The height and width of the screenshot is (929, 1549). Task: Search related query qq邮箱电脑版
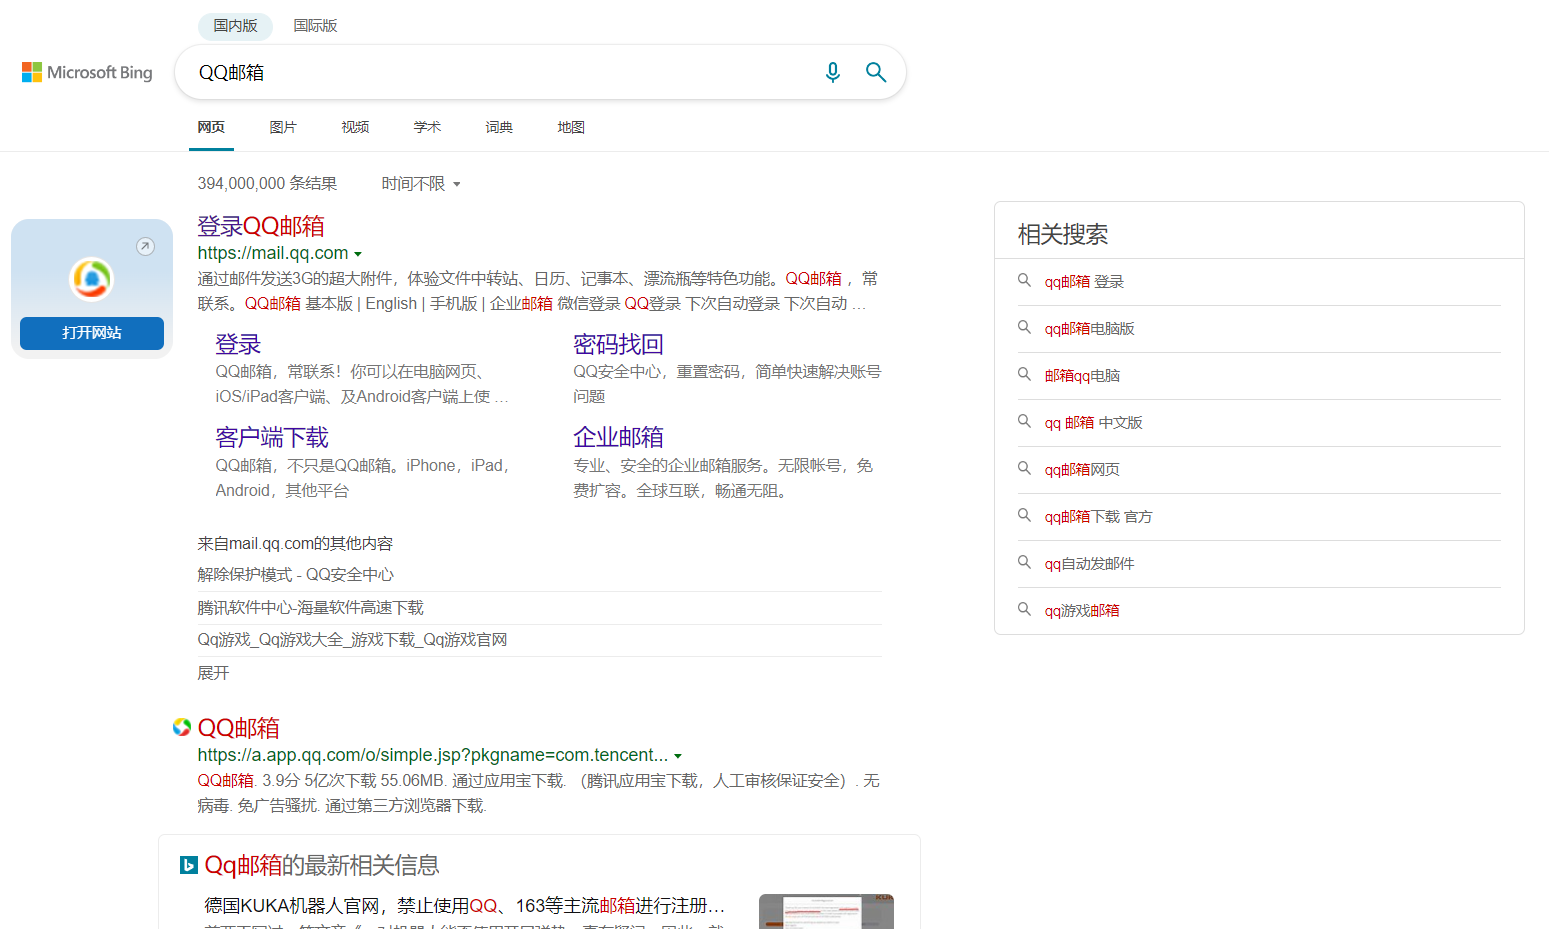[1089, 329]
